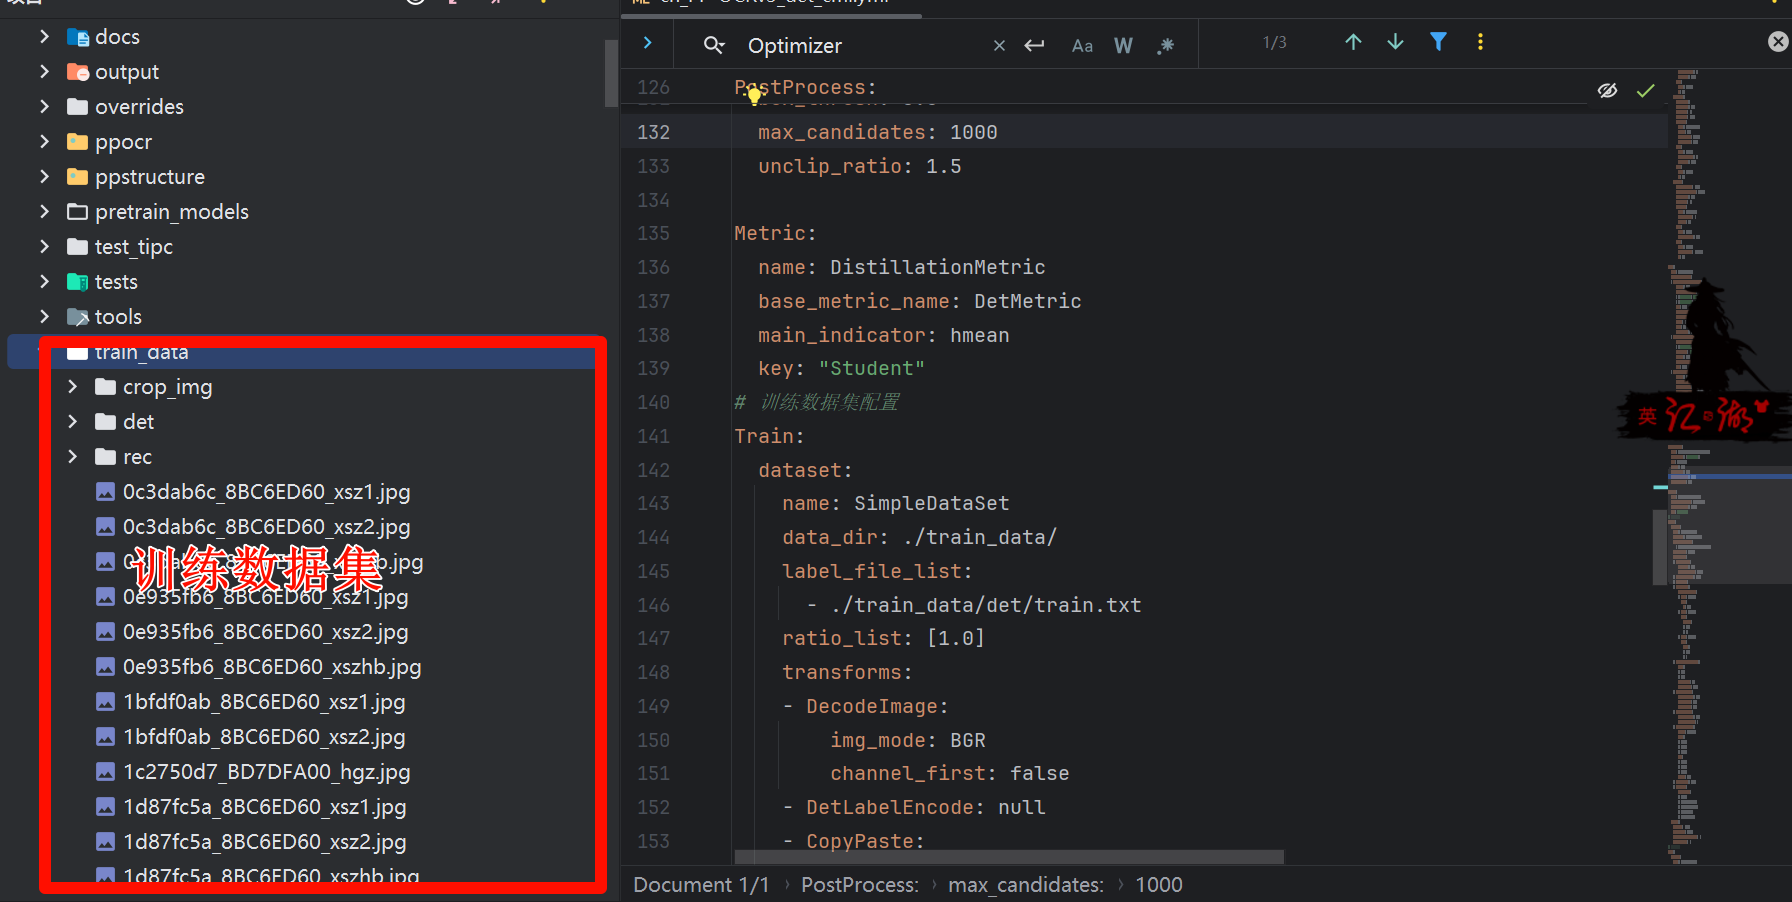Viewport: 1792px width, 902px height.
Task: Expand the tools folder
Action: (44, 317)
